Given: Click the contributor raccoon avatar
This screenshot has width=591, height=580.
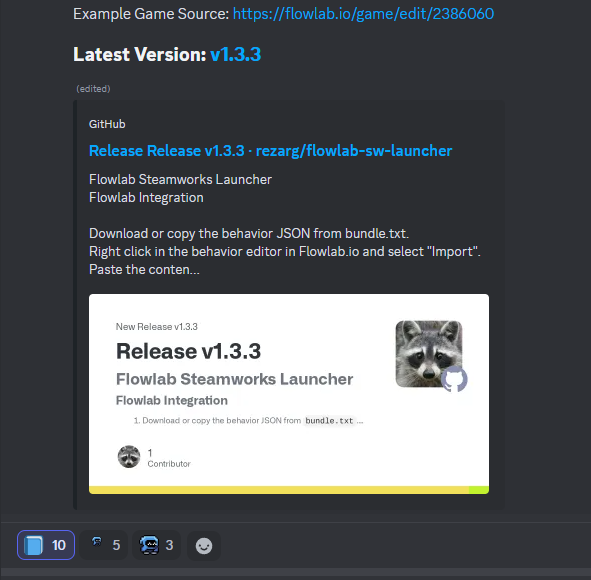Looking at the screenshot, I should coord(129,456).
